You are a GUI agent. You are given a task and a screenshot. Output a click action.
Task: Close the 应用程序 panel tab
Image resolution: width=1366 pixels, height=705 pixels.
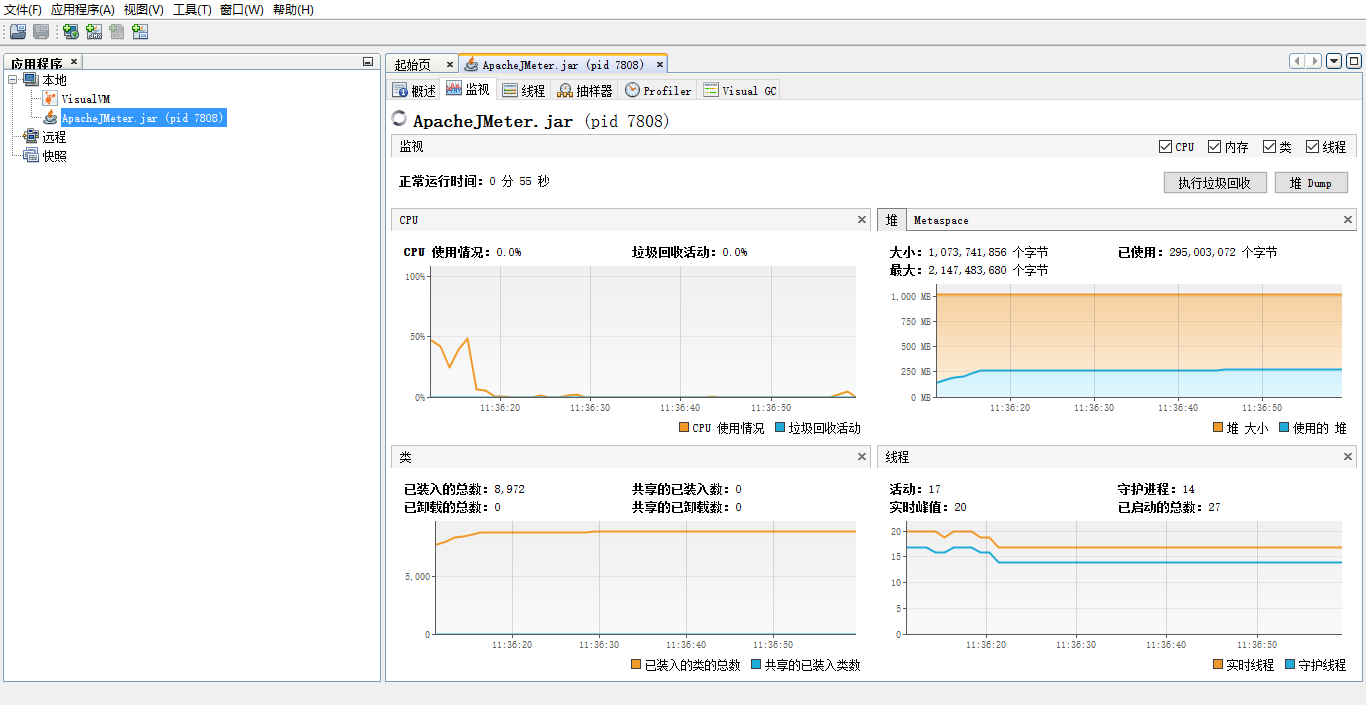click(x=74, y=62)
